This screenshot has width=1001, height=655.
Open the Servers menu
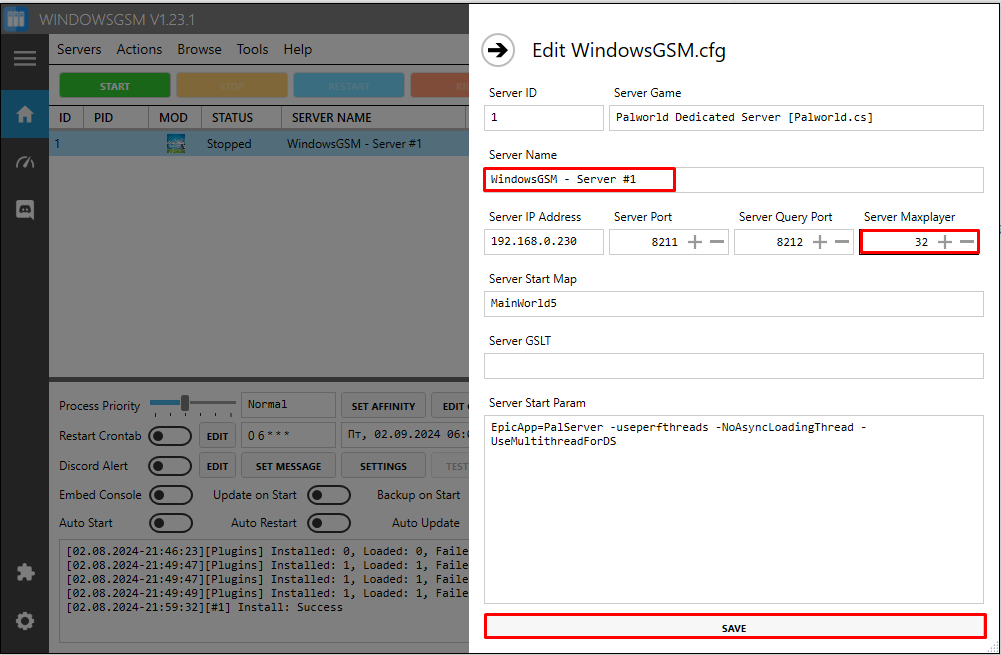[x=79, y=49]
